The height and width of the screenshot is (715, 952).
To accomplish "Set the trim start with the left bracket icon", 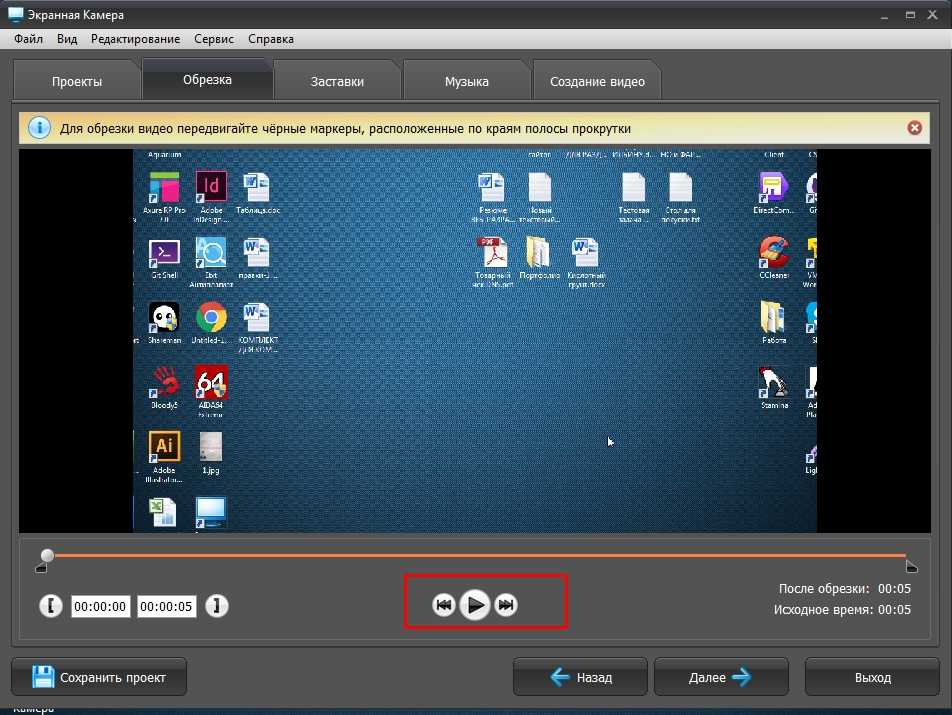I will (50, 606).
